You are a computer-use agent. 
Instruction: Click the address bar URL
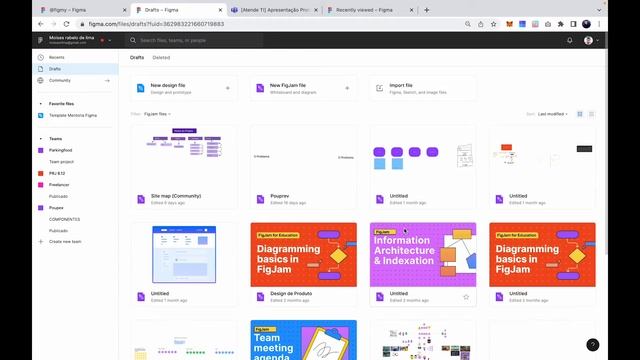coord(156,24)
